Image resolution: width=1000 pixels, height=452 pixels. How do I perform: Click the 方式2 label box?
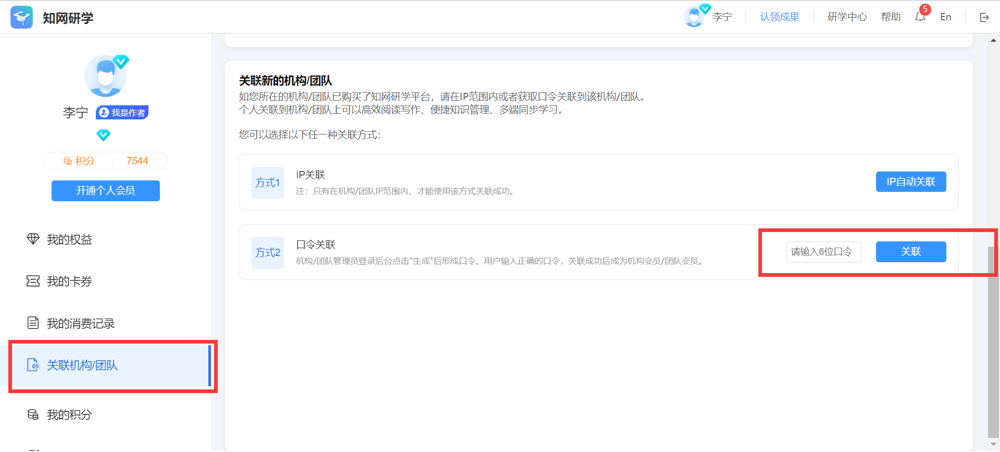(268, 253)
